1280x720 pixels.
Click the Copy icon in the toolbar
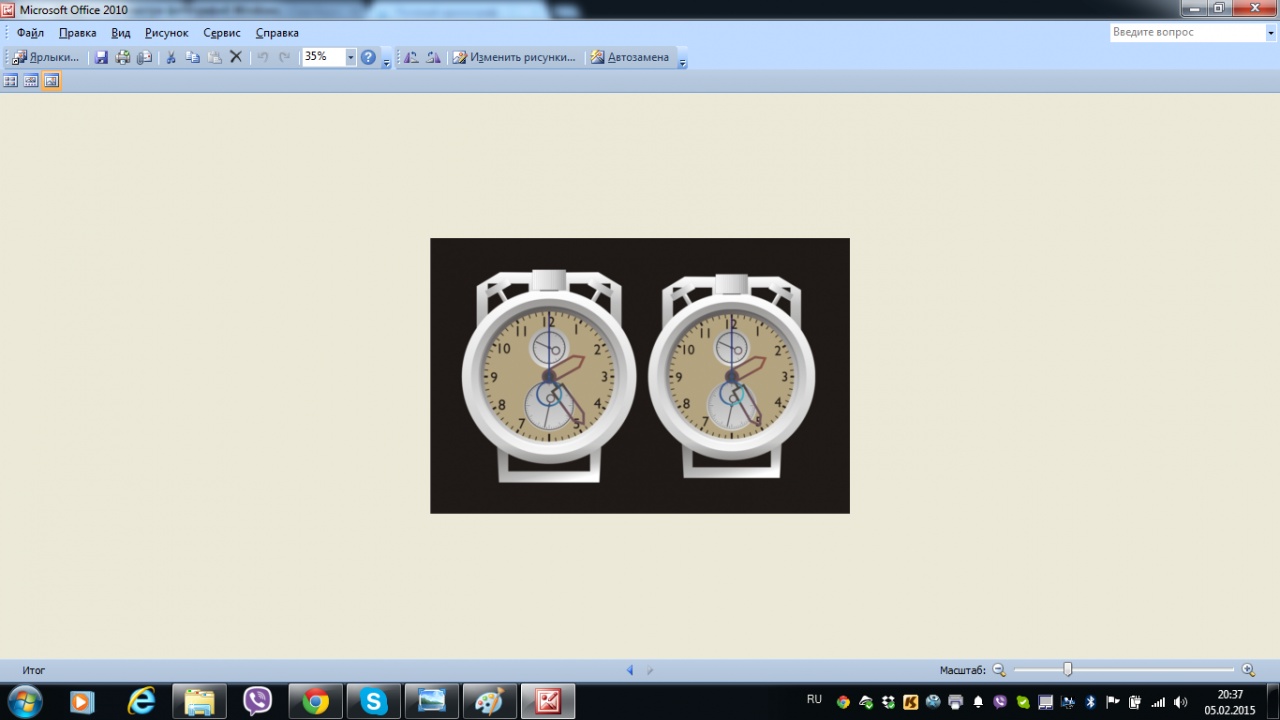click(193, 58)
